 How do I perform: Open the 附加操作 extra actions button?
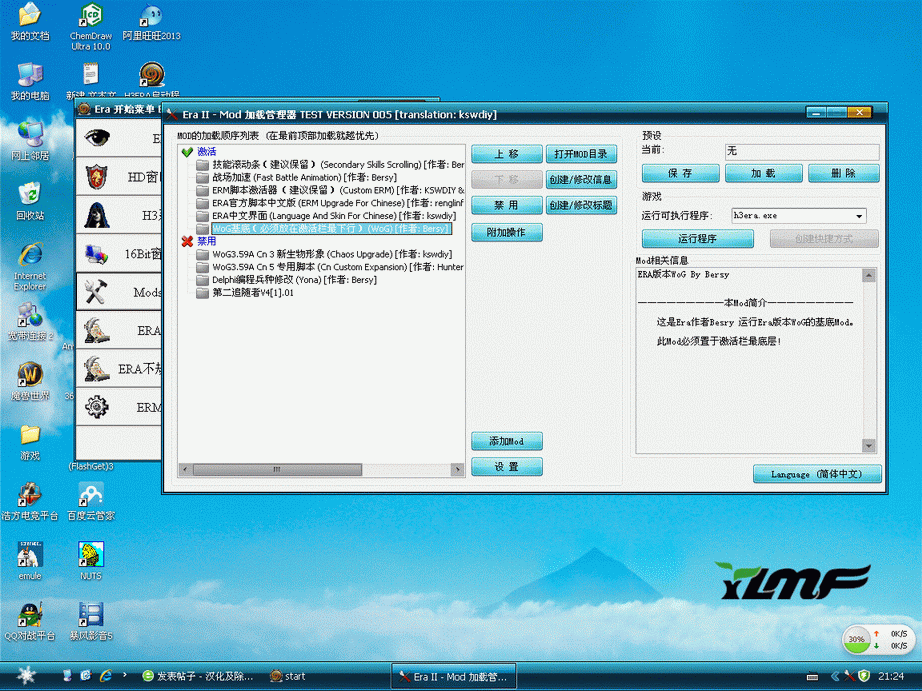click(507, 232)
